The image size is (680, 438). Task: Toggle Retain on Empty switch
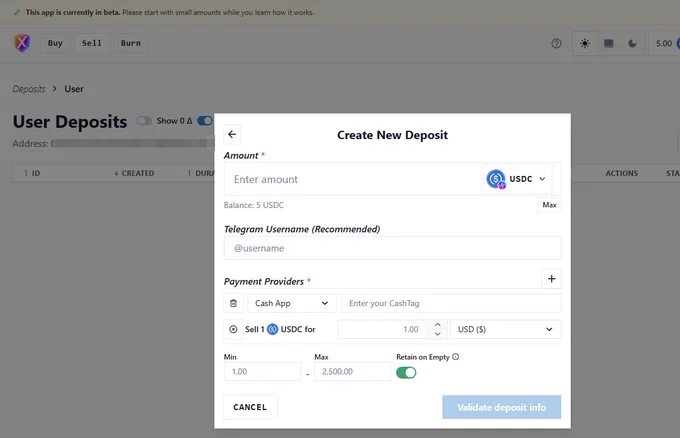coord(406,373)
